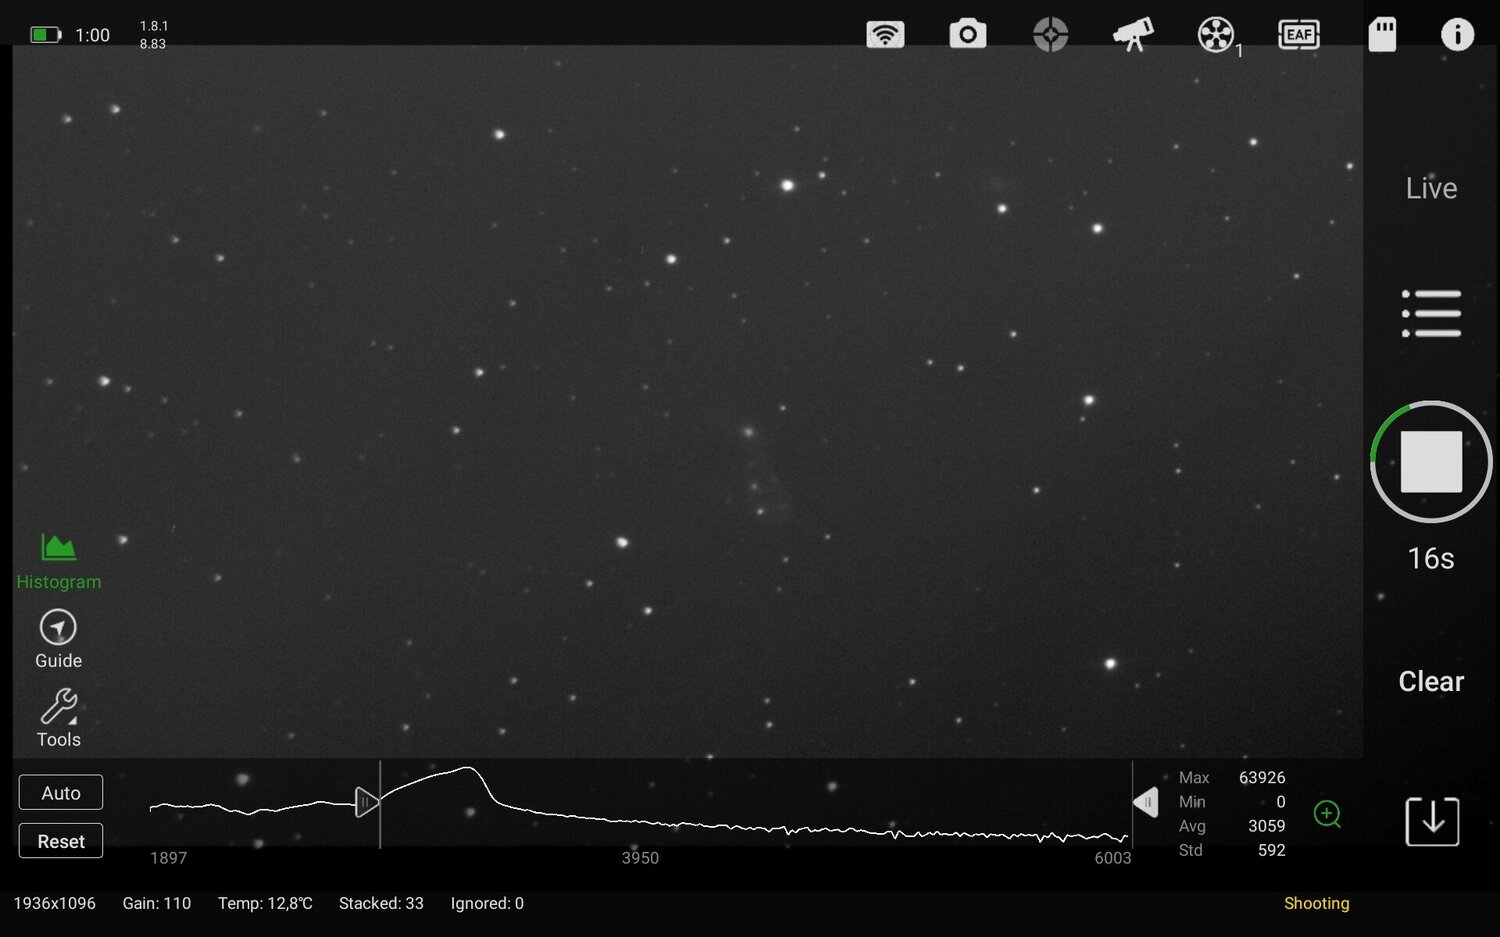Open the shooting sequence list
This screenshot has width=1500, height=937.
click(x=1431, y=312)
